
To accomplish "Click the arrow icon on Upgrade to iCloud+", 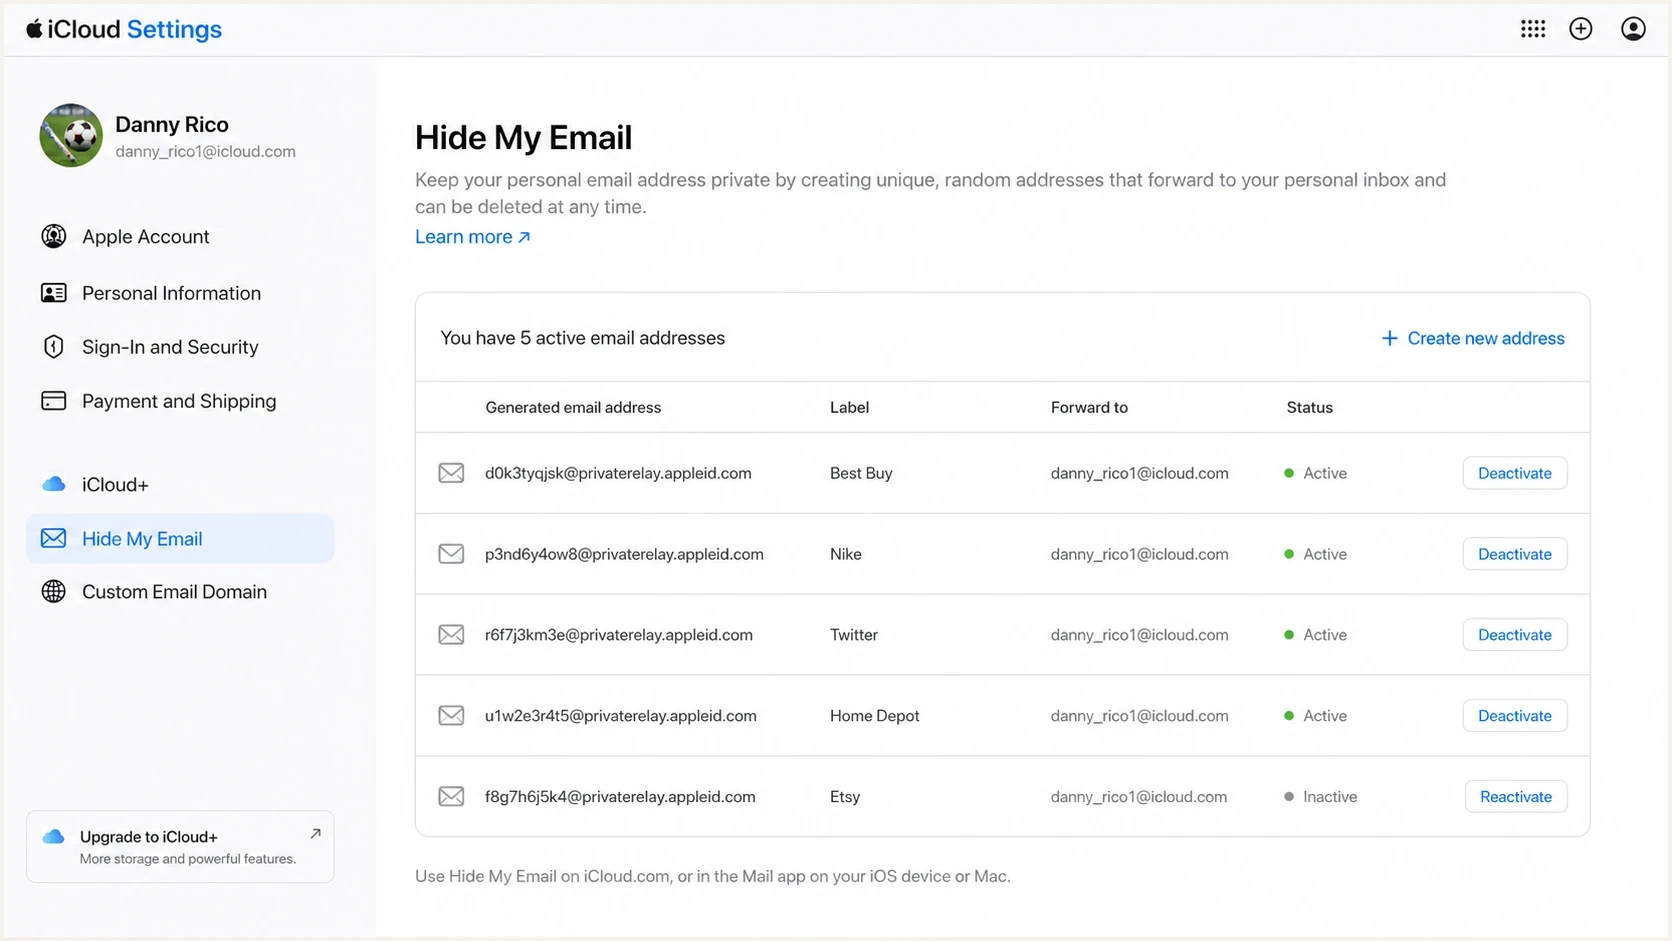I will click(x=315, y=833).
